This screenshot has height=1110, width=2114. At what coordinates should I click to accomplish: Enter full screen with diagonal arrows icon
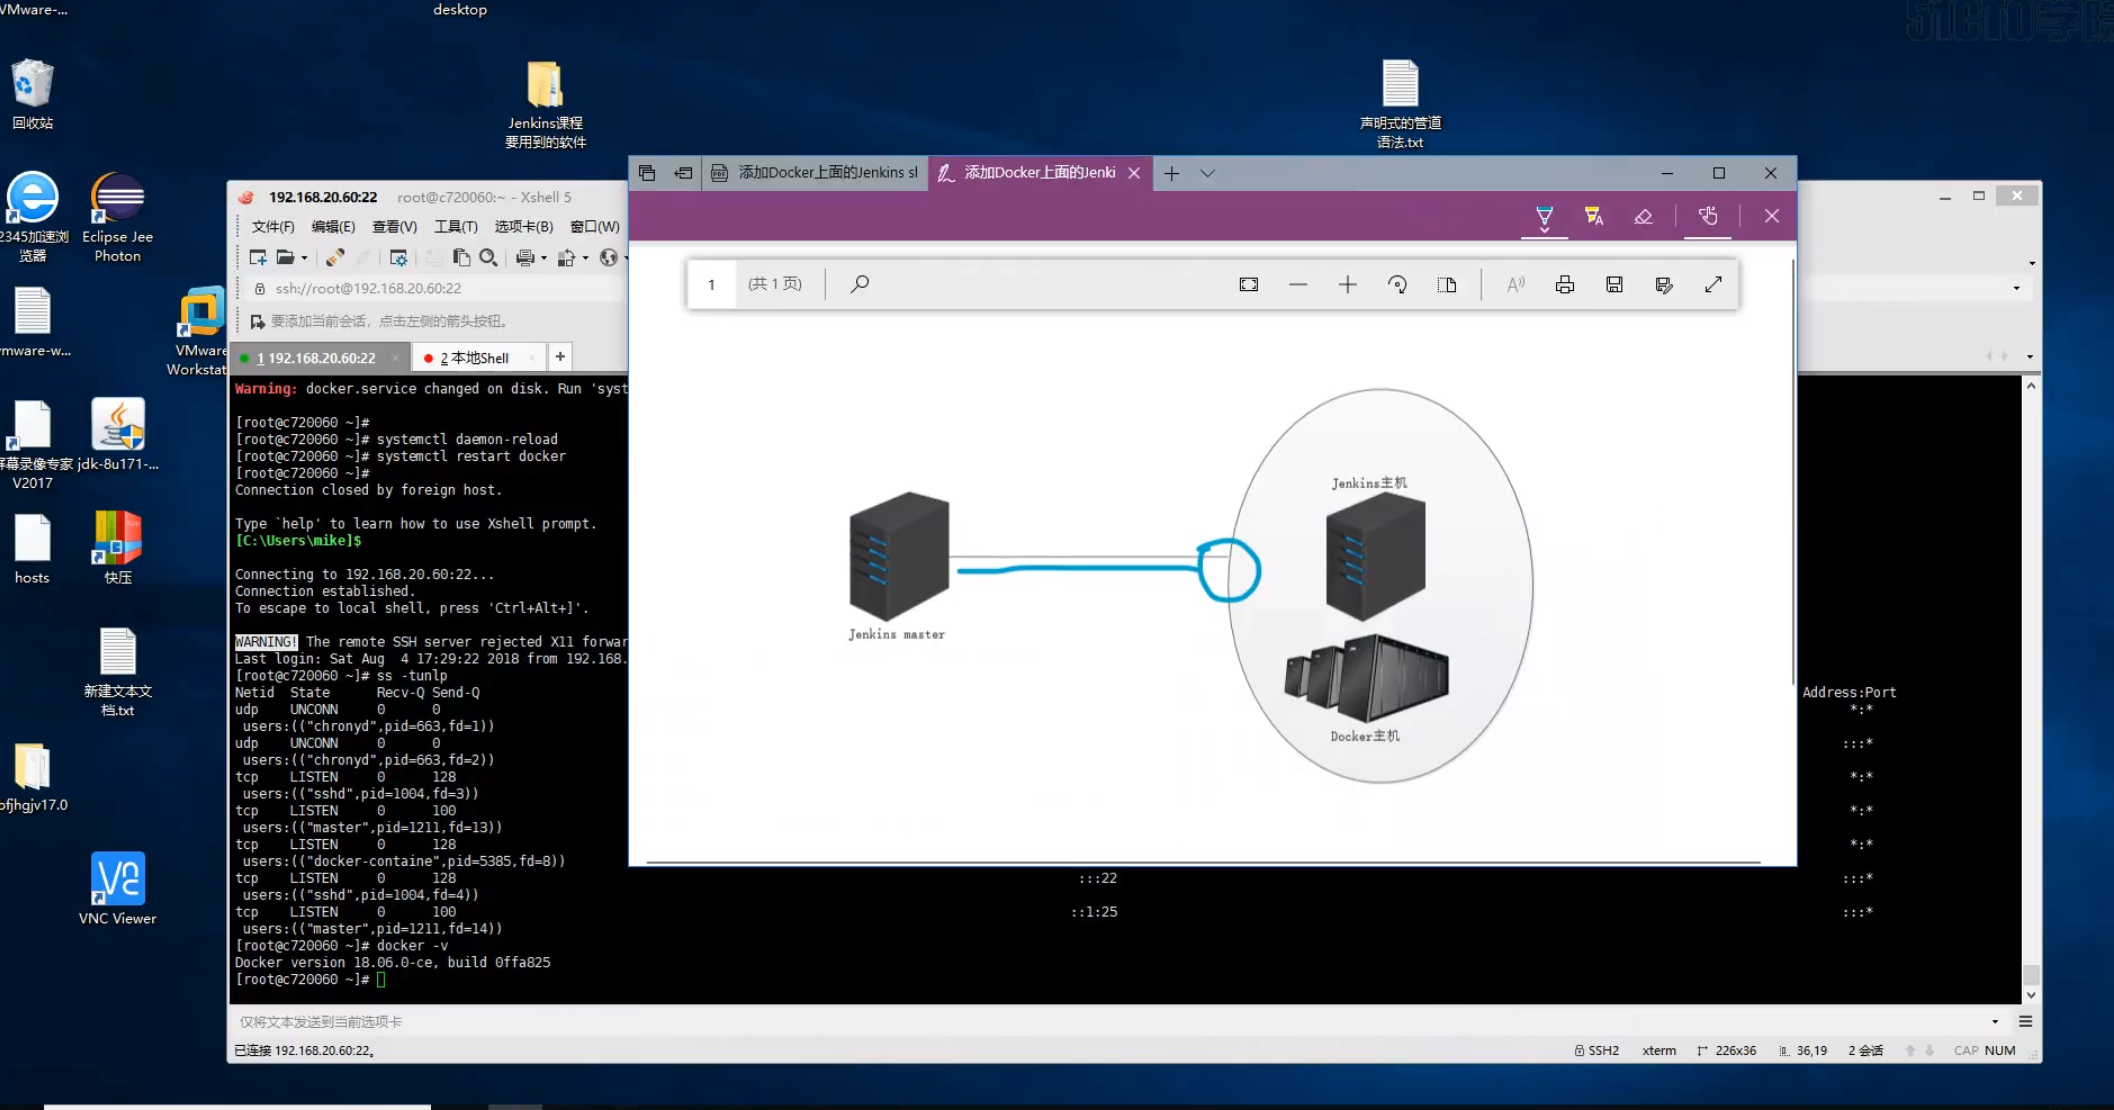pos(1713,285)
